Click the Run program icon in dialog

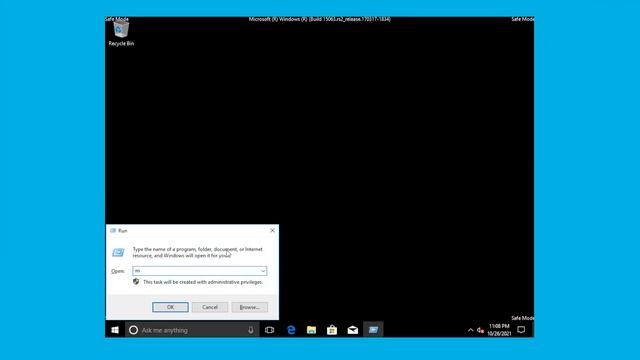tap(118, 253)
